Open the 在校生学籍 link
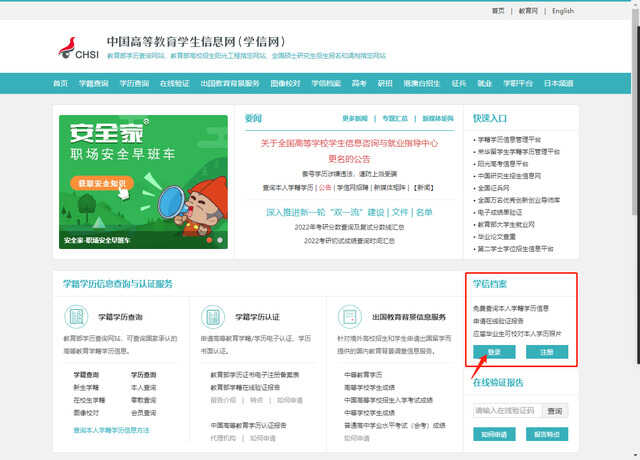 pyautogui.click(x=89, y=400)
